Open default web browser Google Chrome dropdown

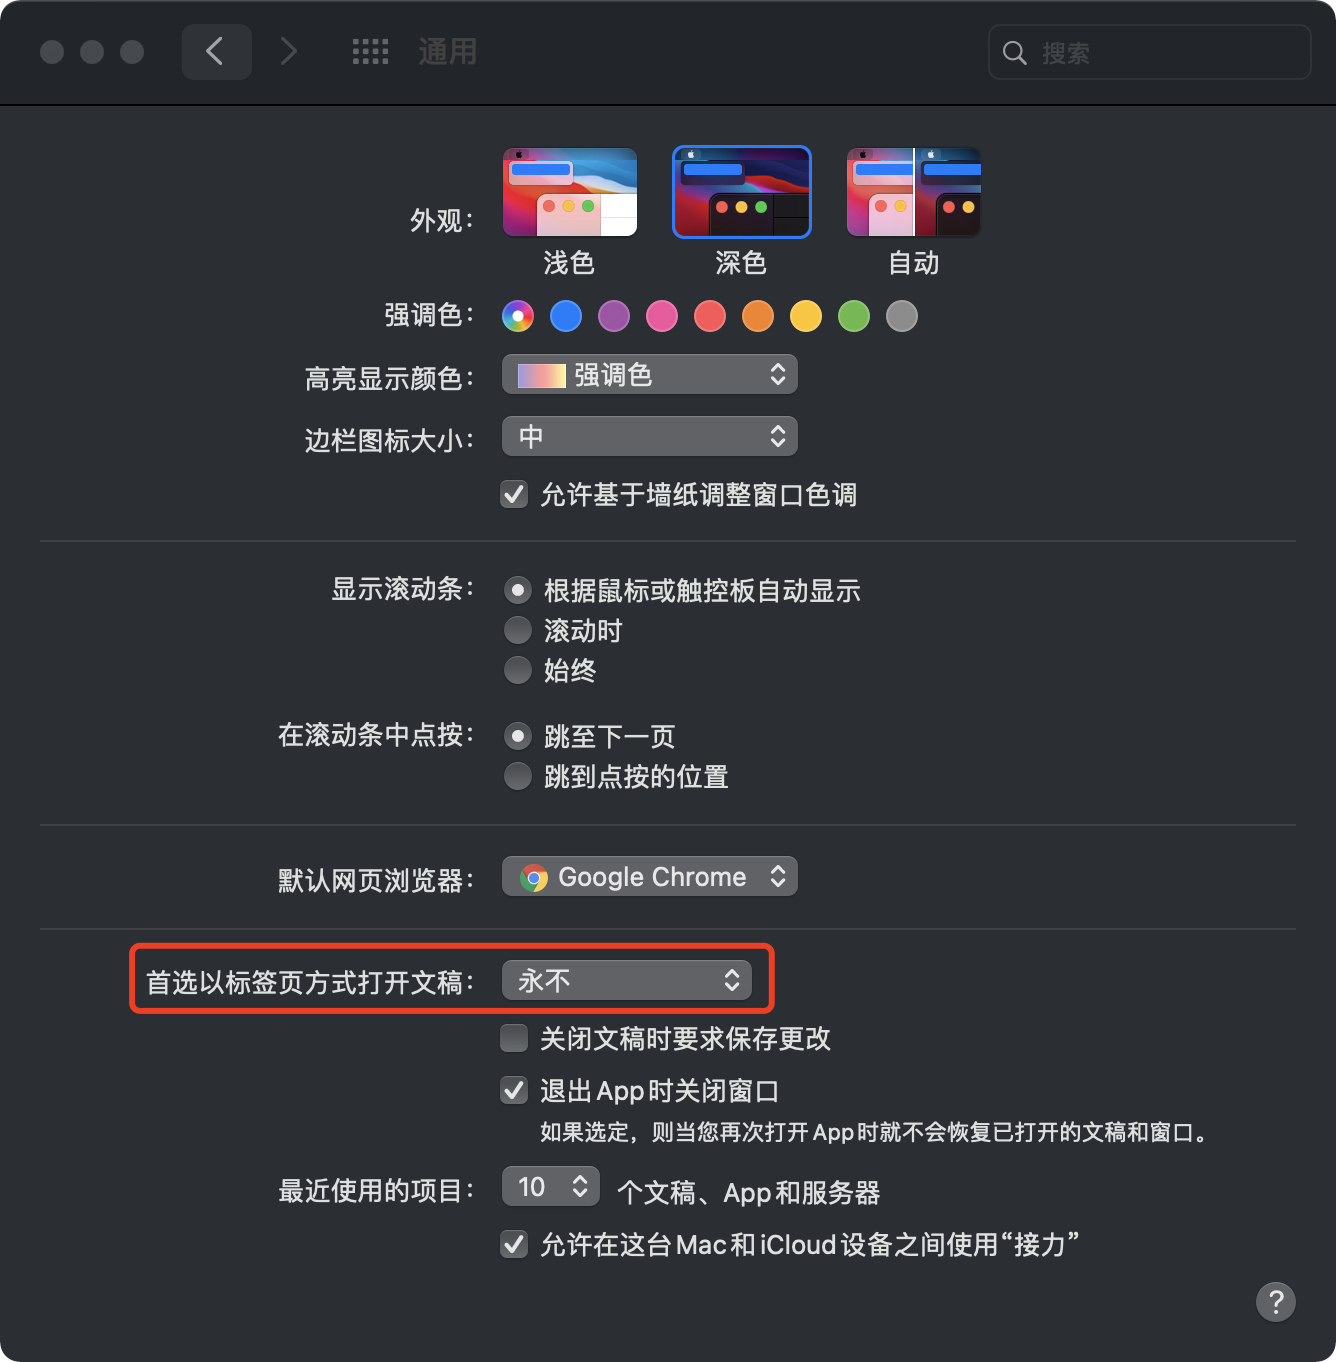650,877
